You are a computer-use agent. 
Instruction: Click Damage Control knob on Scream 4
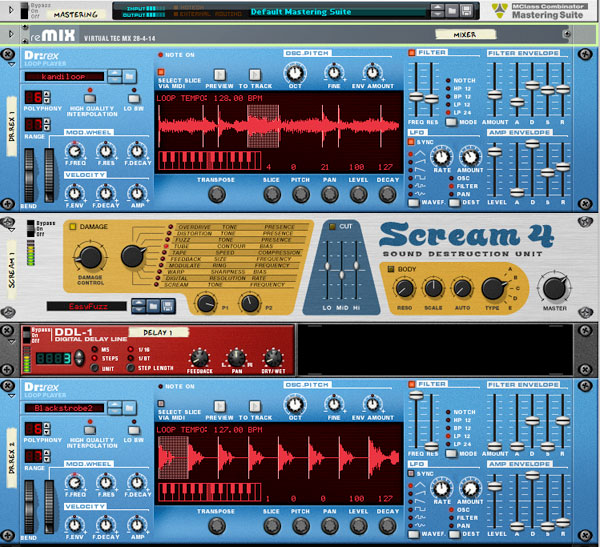point(90,257)
